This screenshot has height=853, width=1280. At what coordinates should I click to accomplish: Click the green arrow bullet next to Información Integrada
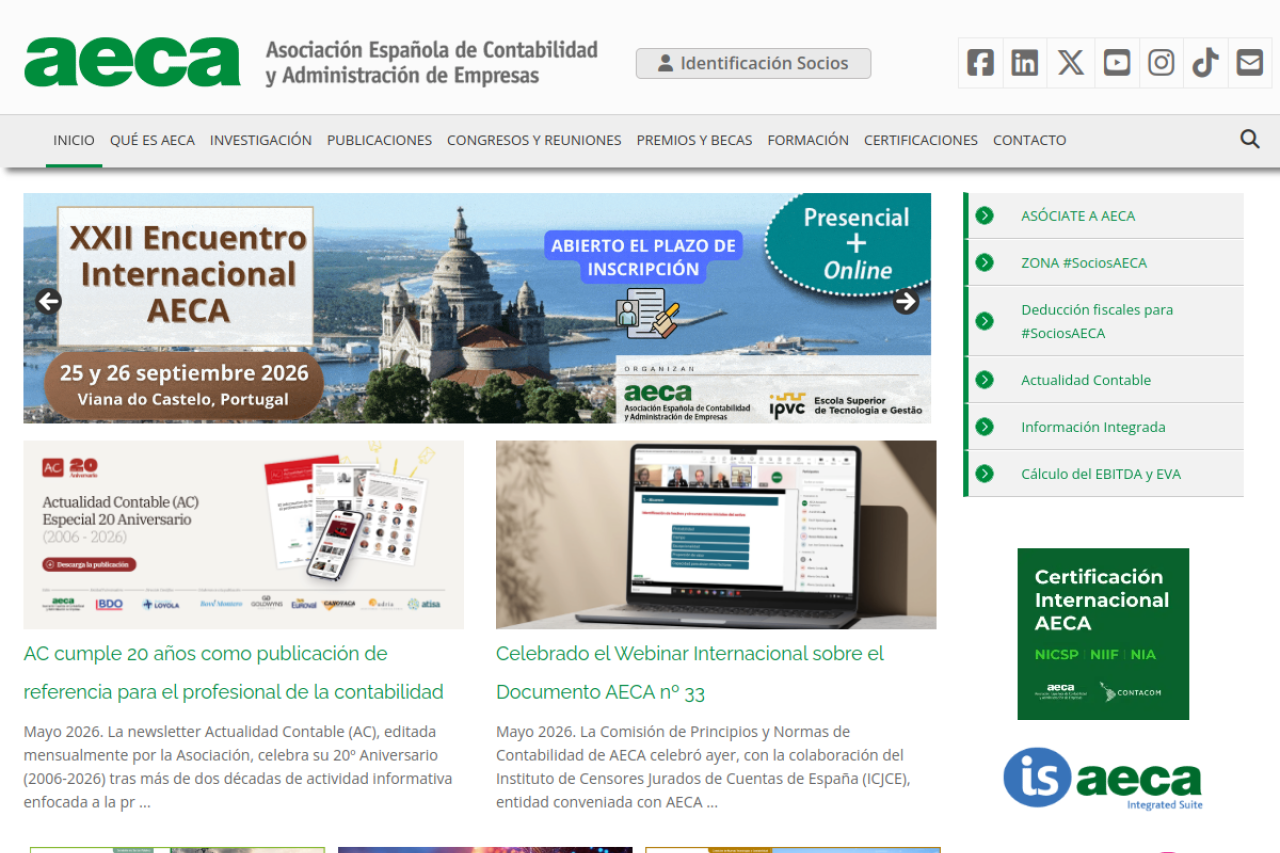[985, 427]
